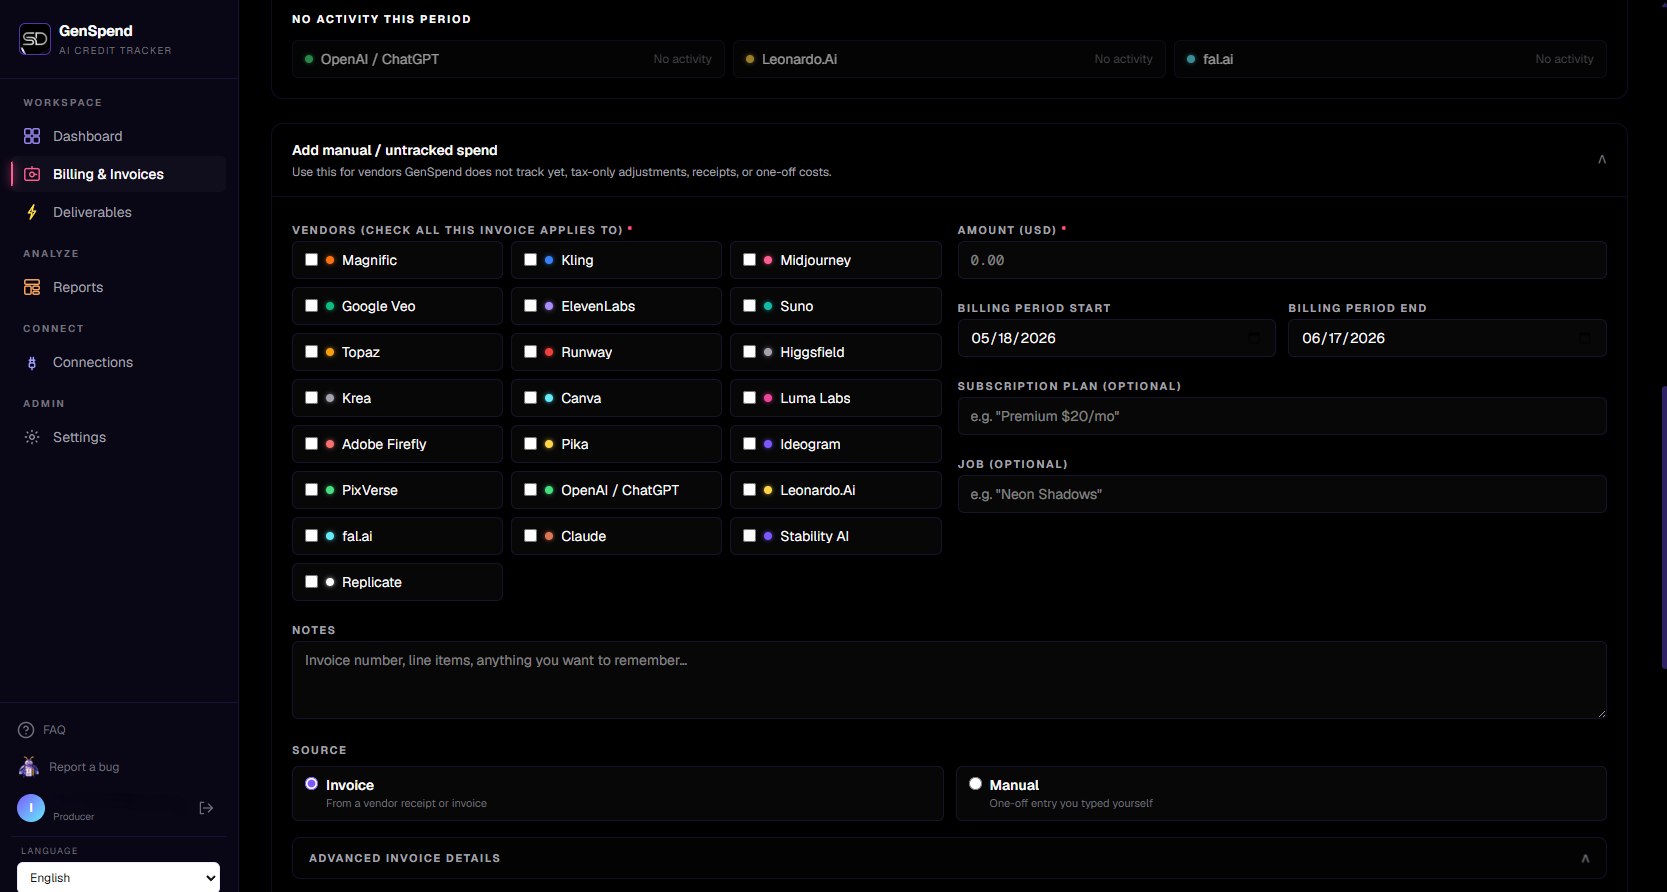This screenshot has width=1667, height=892.
Task: Tick the Canva vendor checkbox
Action: (530, 398)
